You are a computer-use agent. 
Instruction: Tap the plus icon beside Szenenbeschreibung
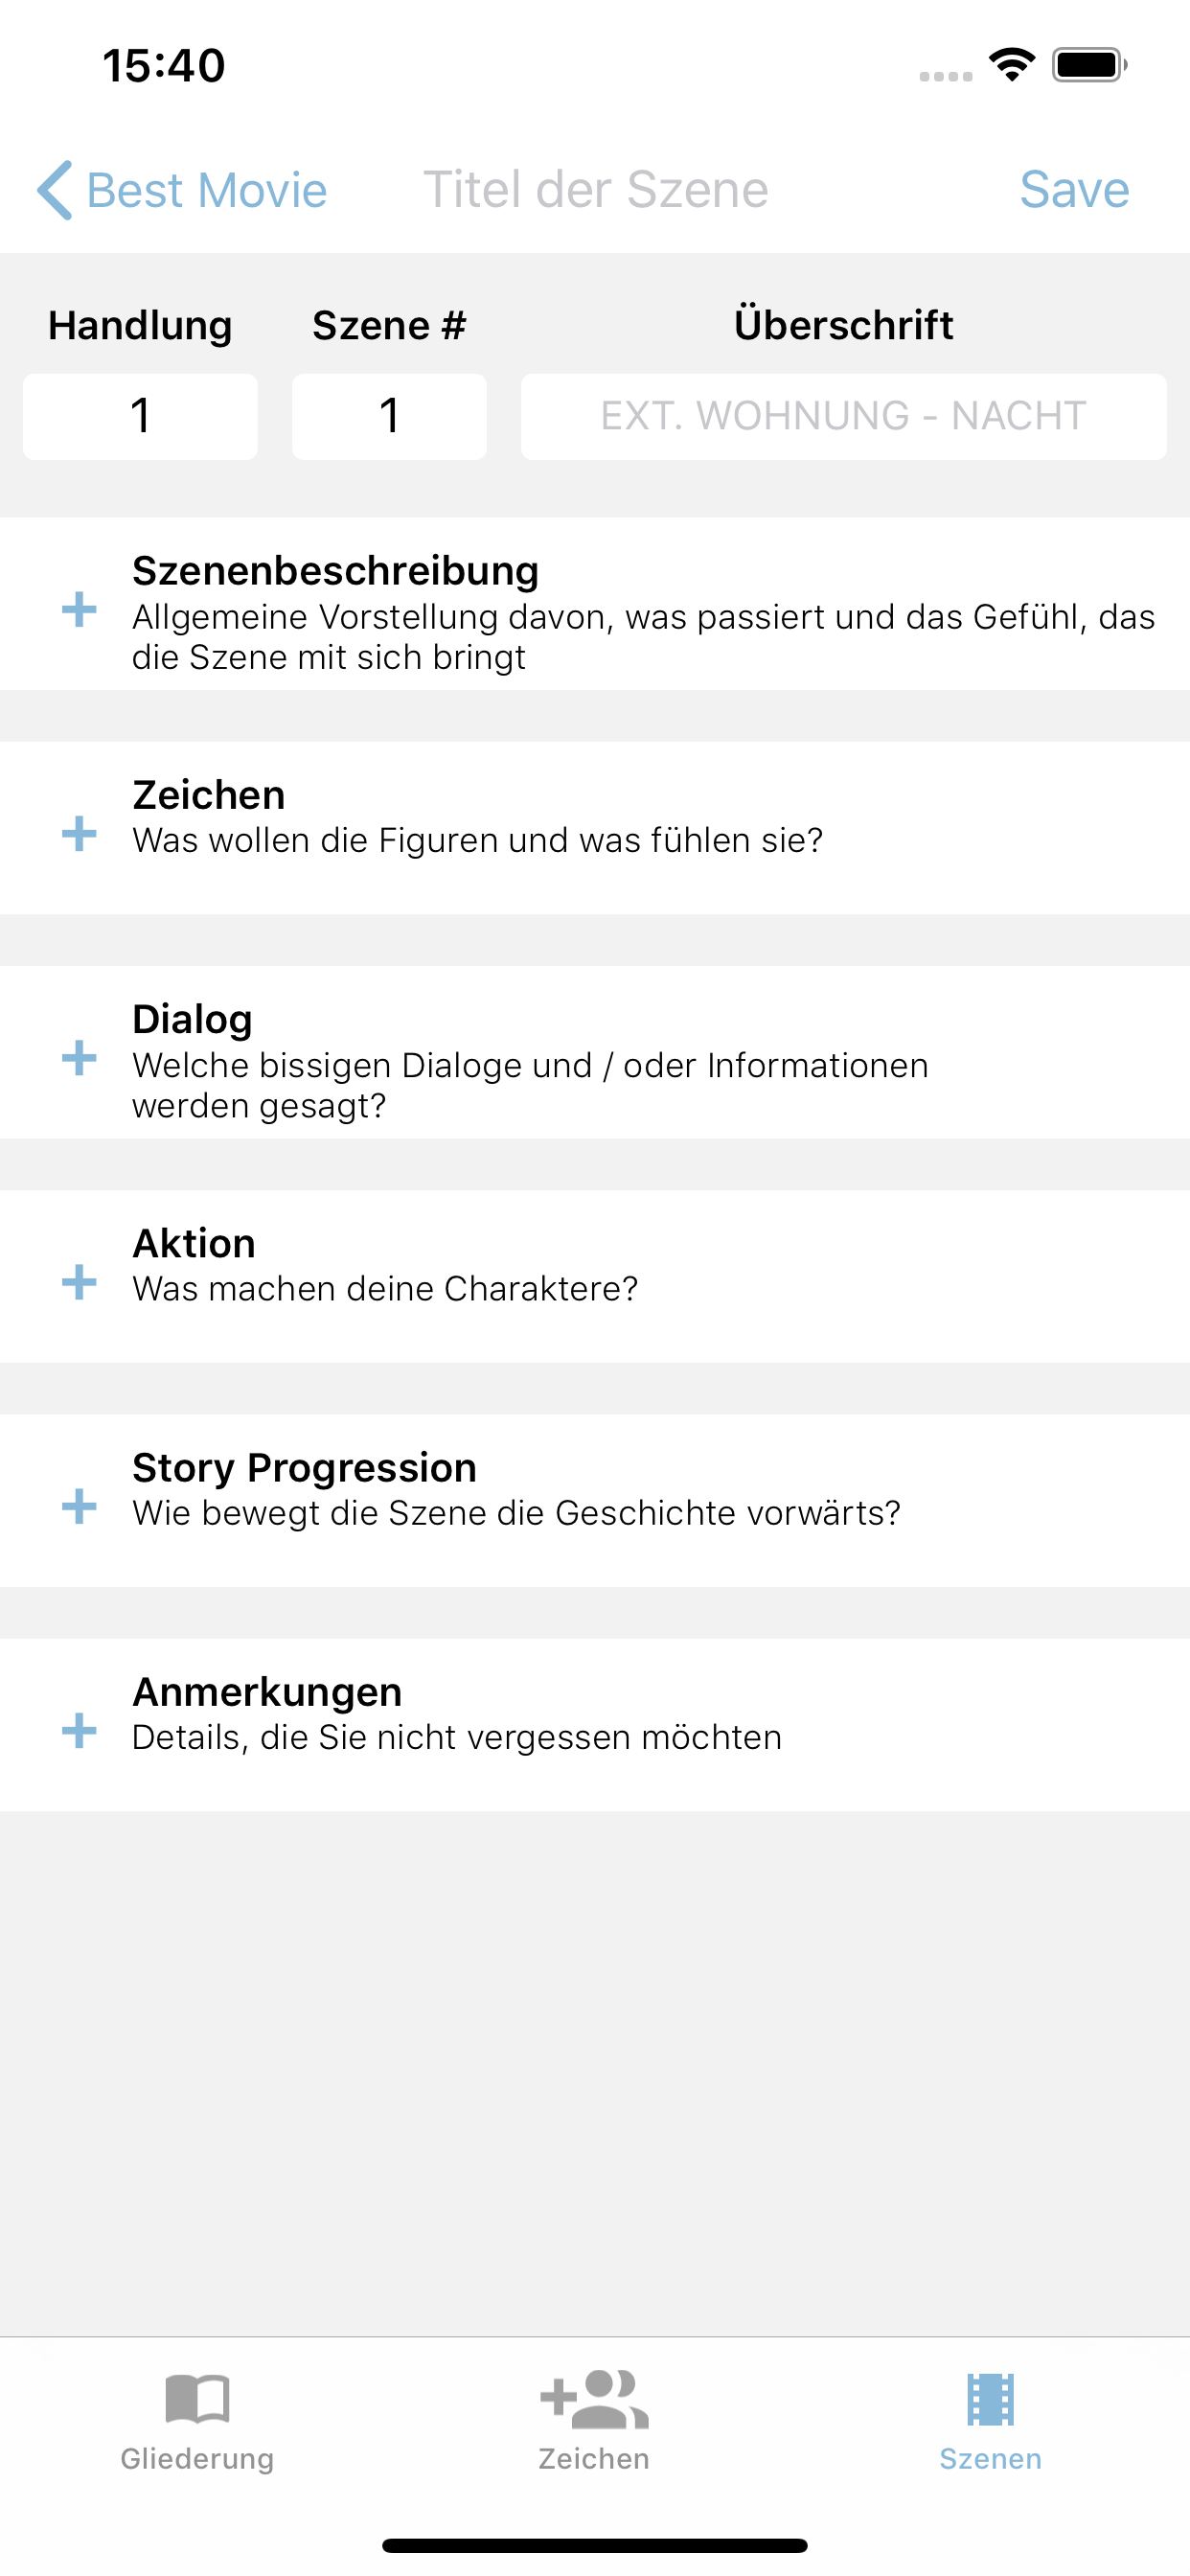[x=79, y=609]
